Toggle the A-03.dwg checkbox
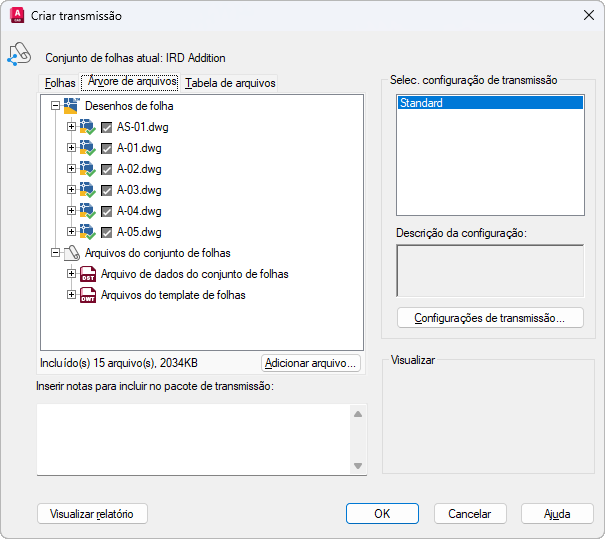 pos(106,190)
